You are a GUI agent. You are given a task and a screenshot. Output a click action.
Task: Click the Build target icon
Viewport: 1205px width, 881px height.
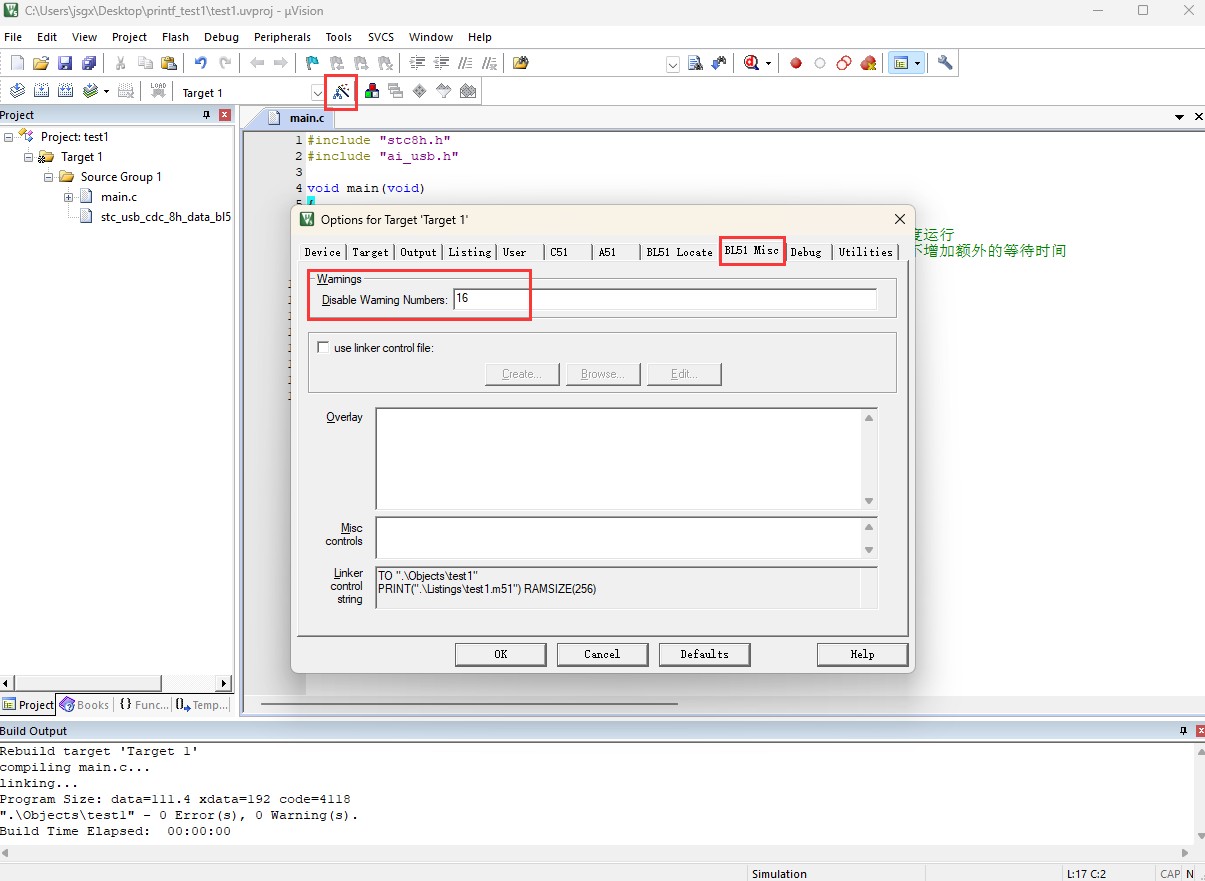pyautogui.click(x=41, y=91)
